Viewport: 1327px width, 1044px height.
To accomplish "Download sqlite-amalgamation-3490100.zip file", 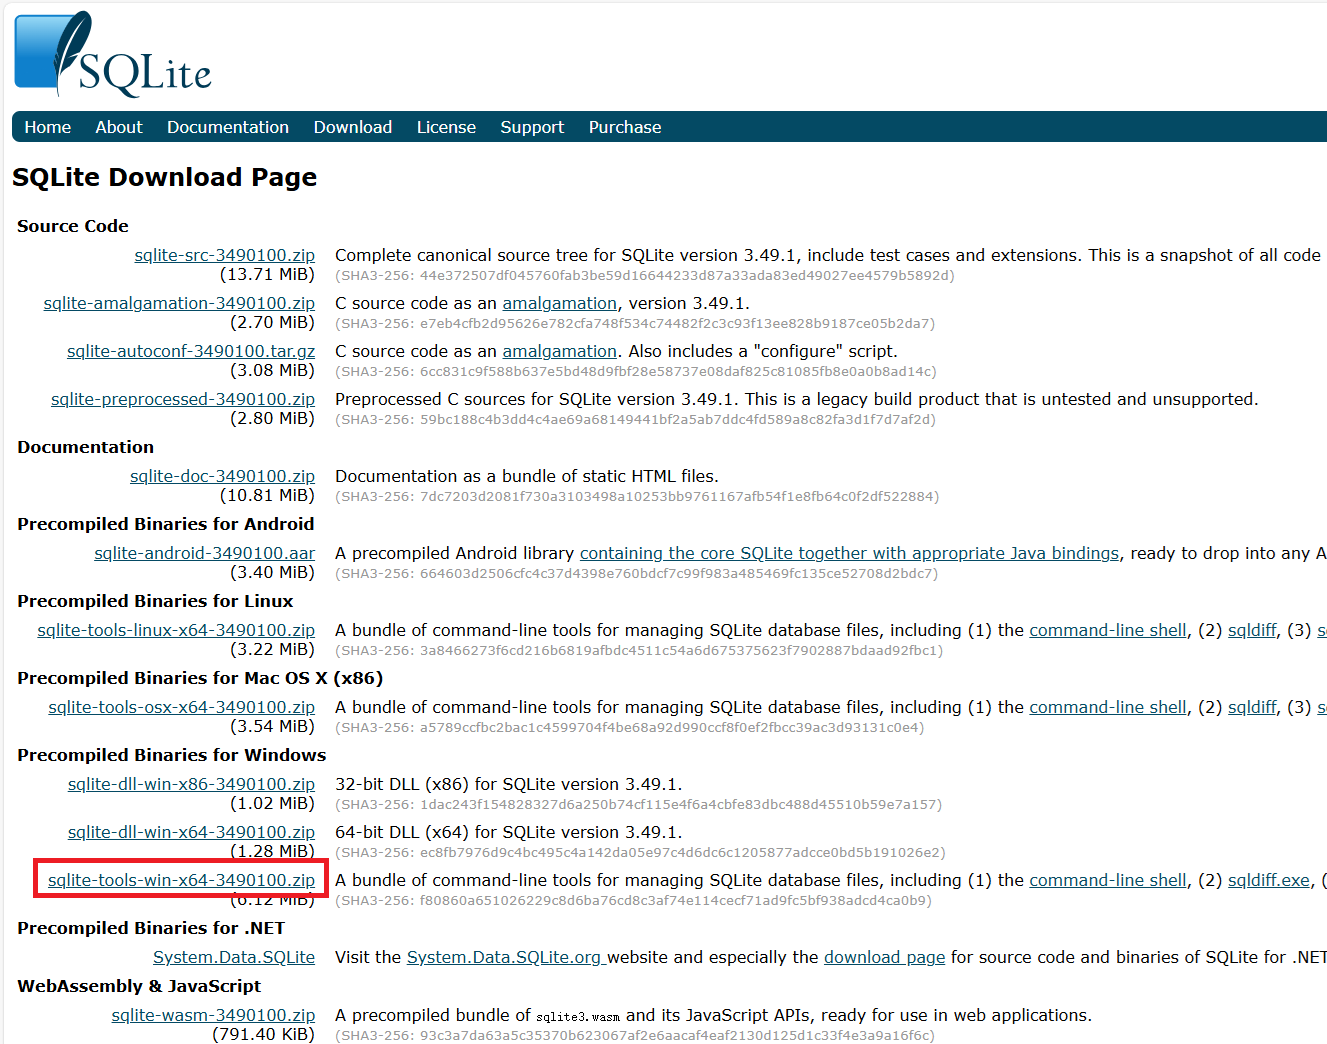I will (179, 303).
